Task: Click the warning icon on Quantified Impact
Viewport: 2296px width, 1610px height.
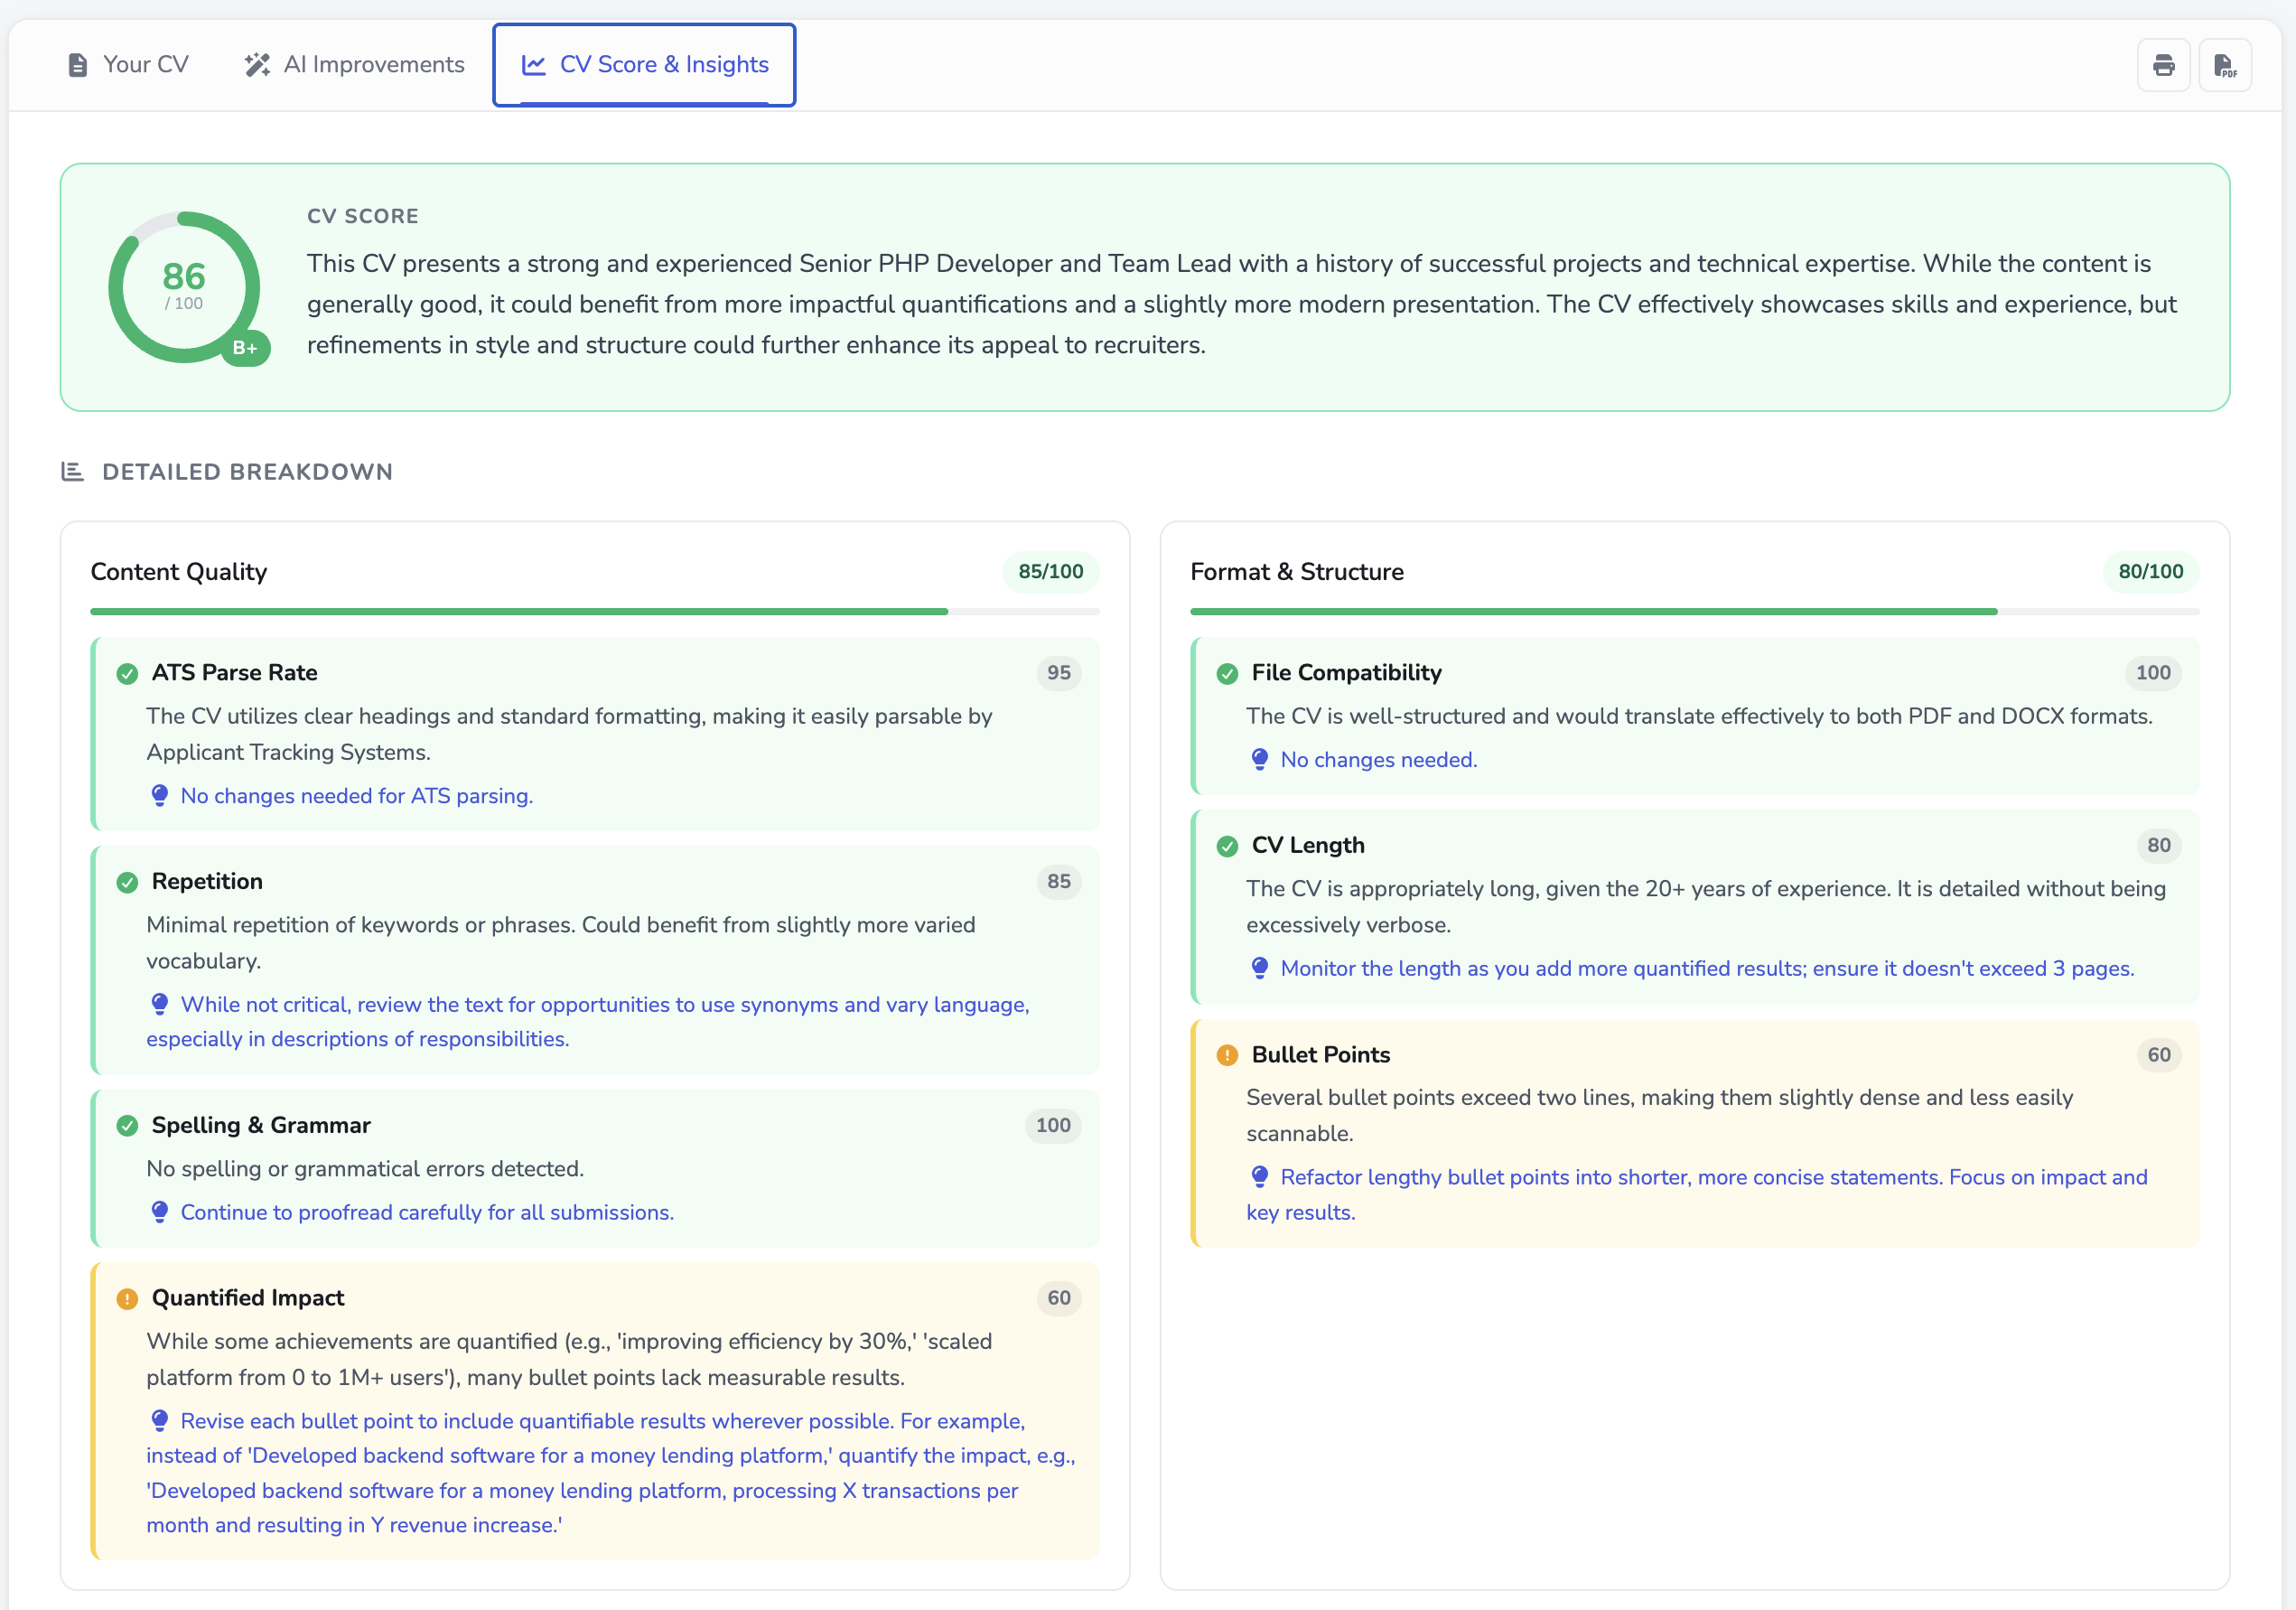Action: (126, 1299)
